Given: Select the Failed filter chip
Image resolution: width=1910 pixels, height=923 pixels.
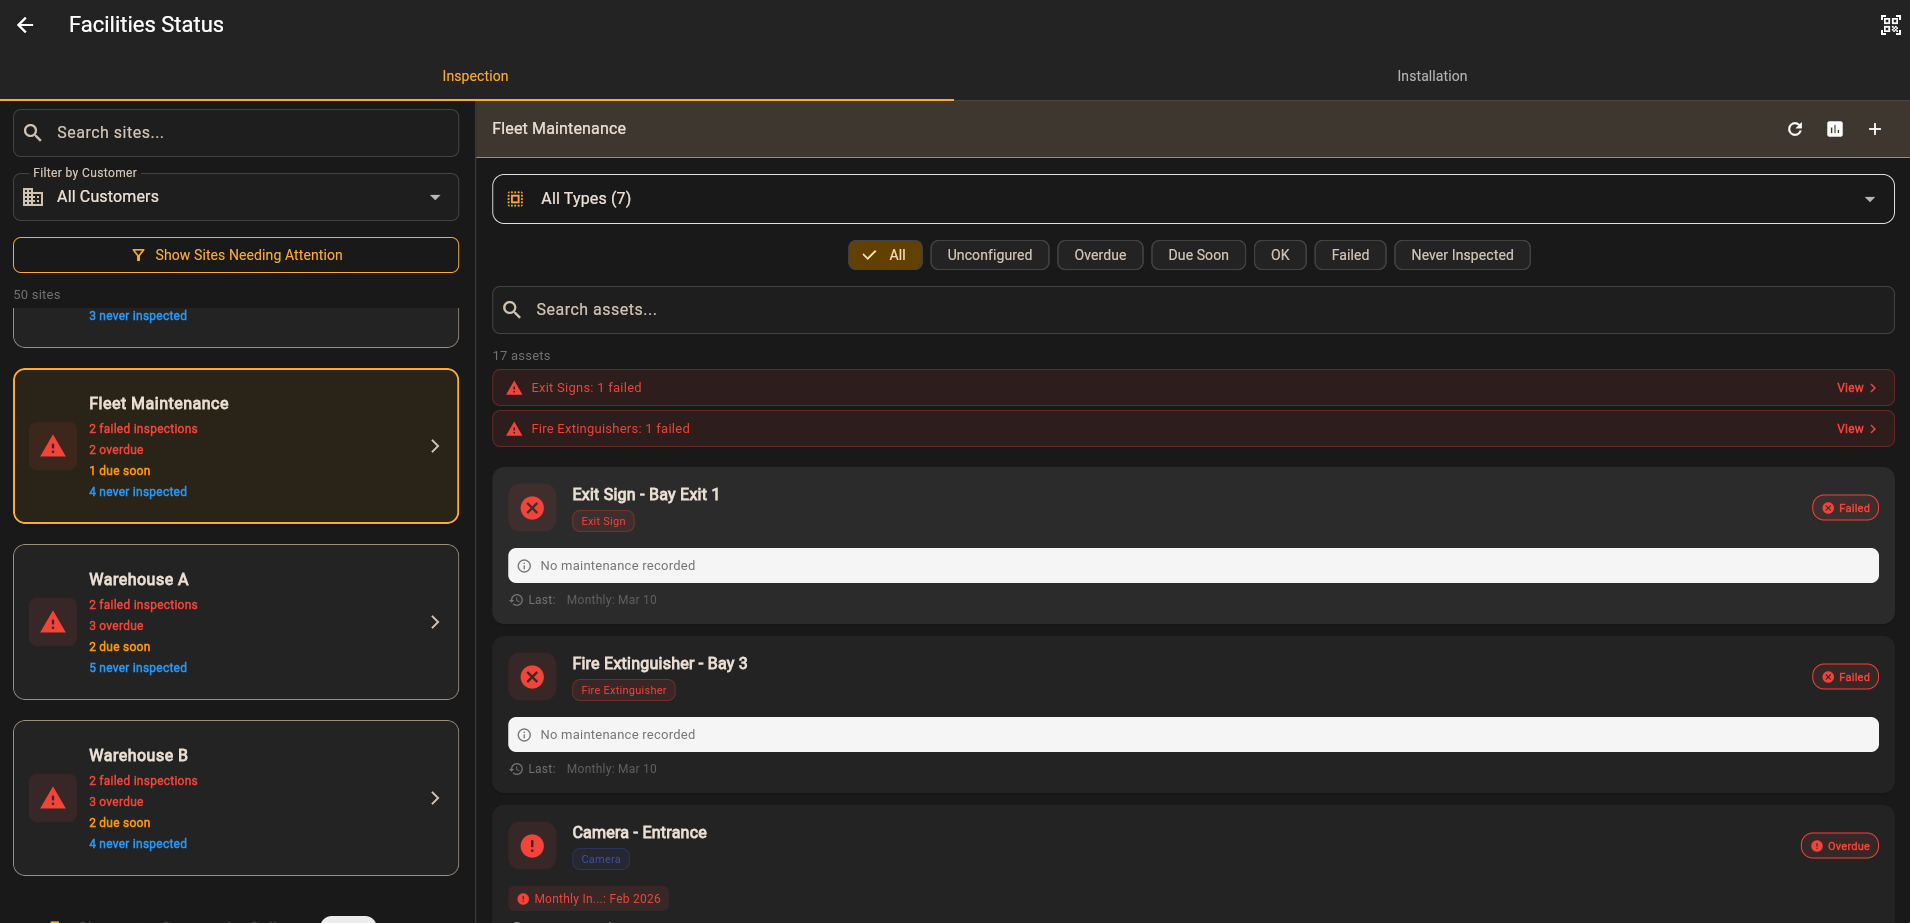Looking at the screenshot, I should (x=1349, y=255).
